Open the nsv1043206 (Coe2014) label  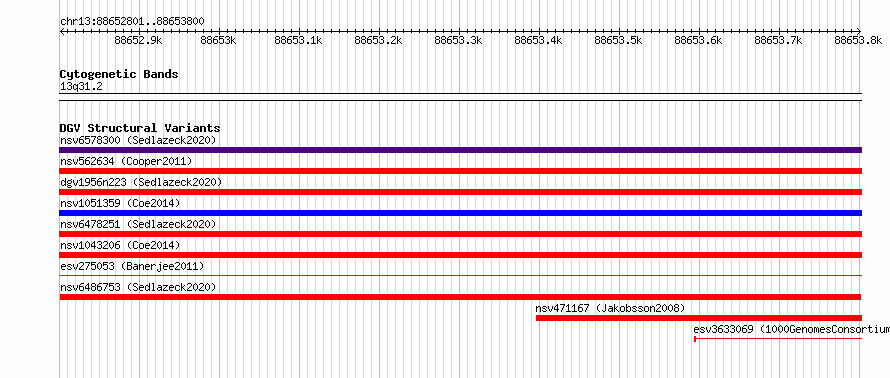click(120, 245)
